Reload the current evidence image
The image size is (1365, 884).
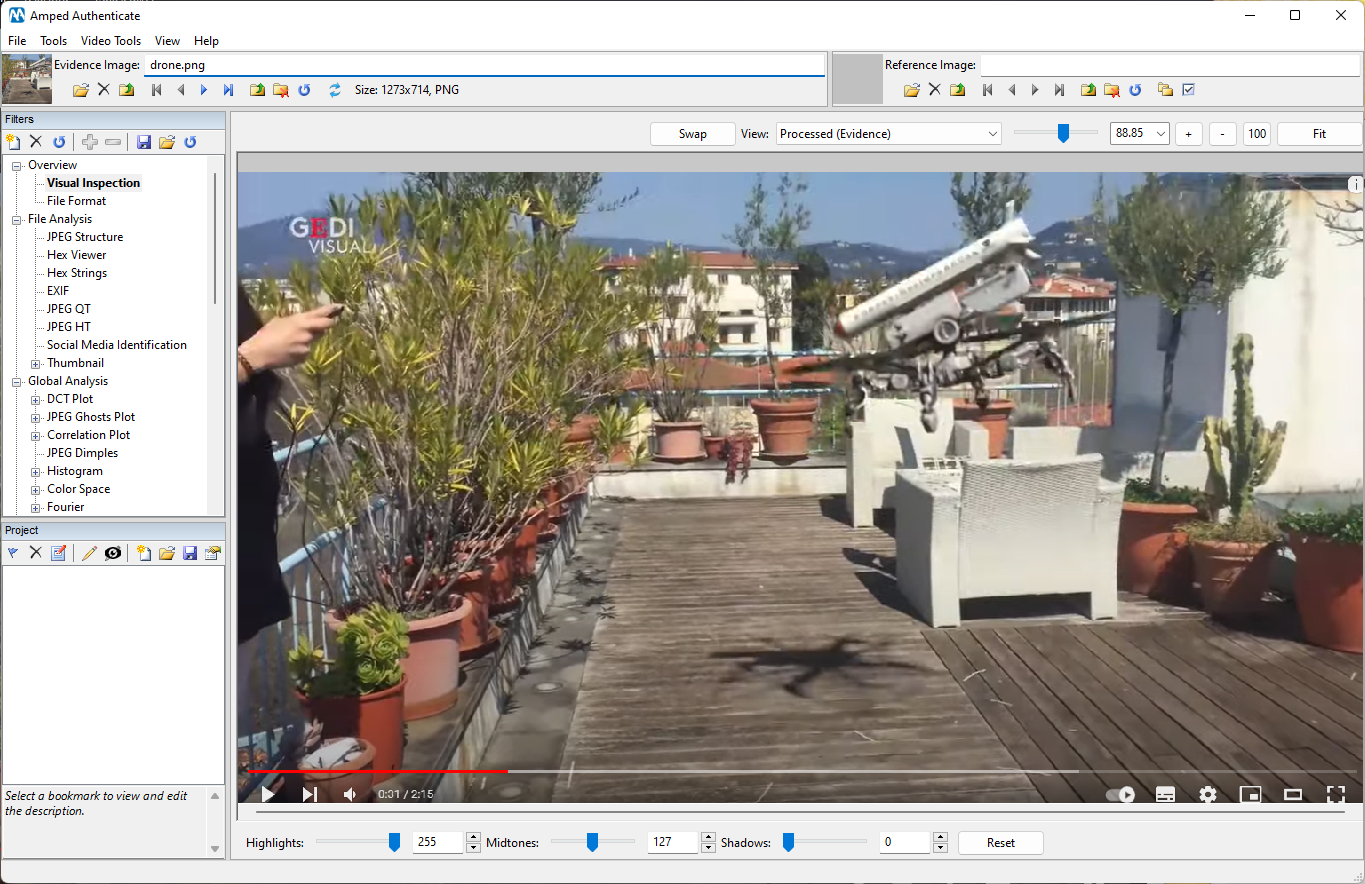[x=304, y=89]
